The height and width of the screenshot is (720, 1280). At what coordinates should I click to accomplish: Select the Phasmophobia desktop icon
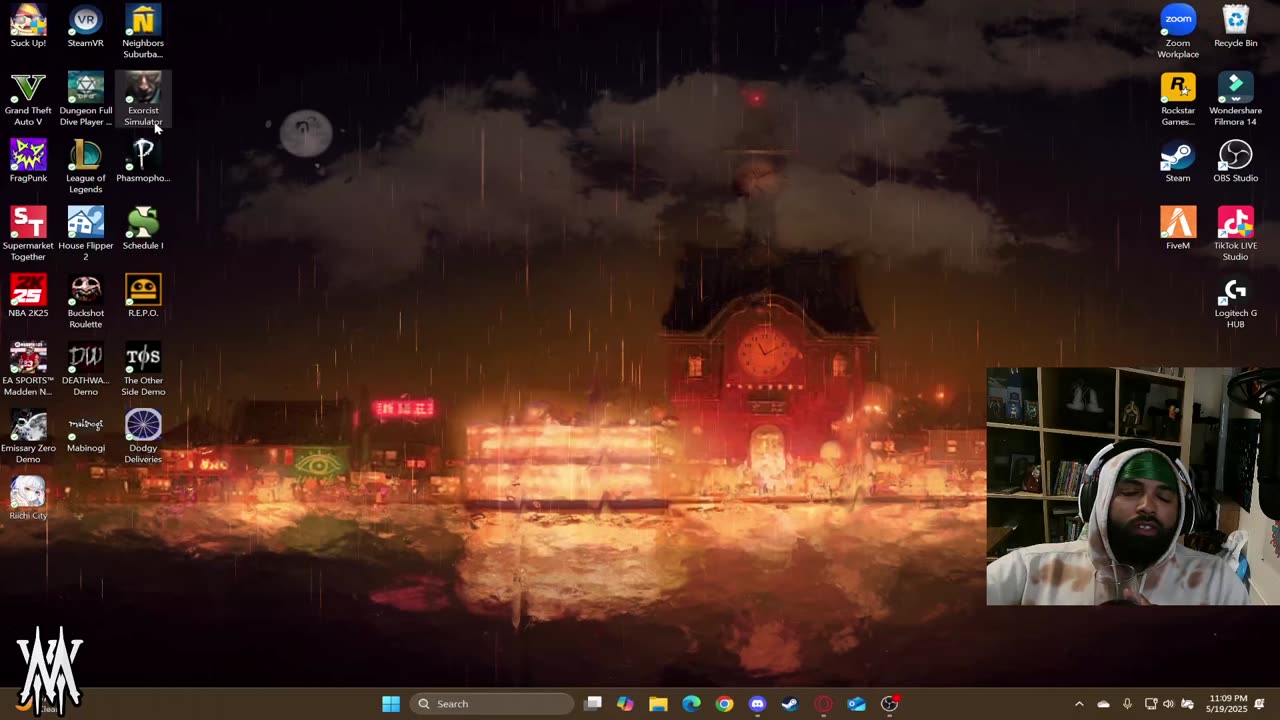(143, 161)
